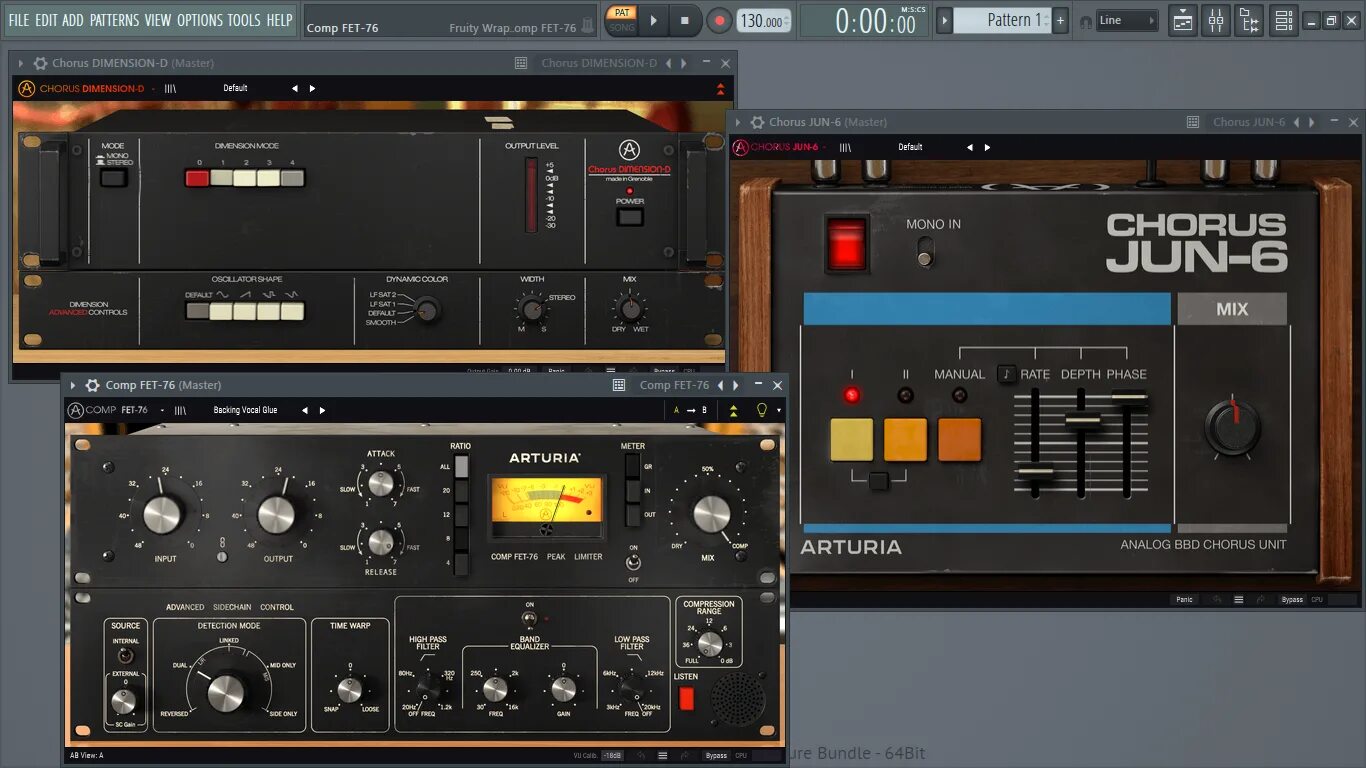The height and width of the screenshot is (768, 1366).
Task: Open the FILE menu
Action: [x=19, y=20]
